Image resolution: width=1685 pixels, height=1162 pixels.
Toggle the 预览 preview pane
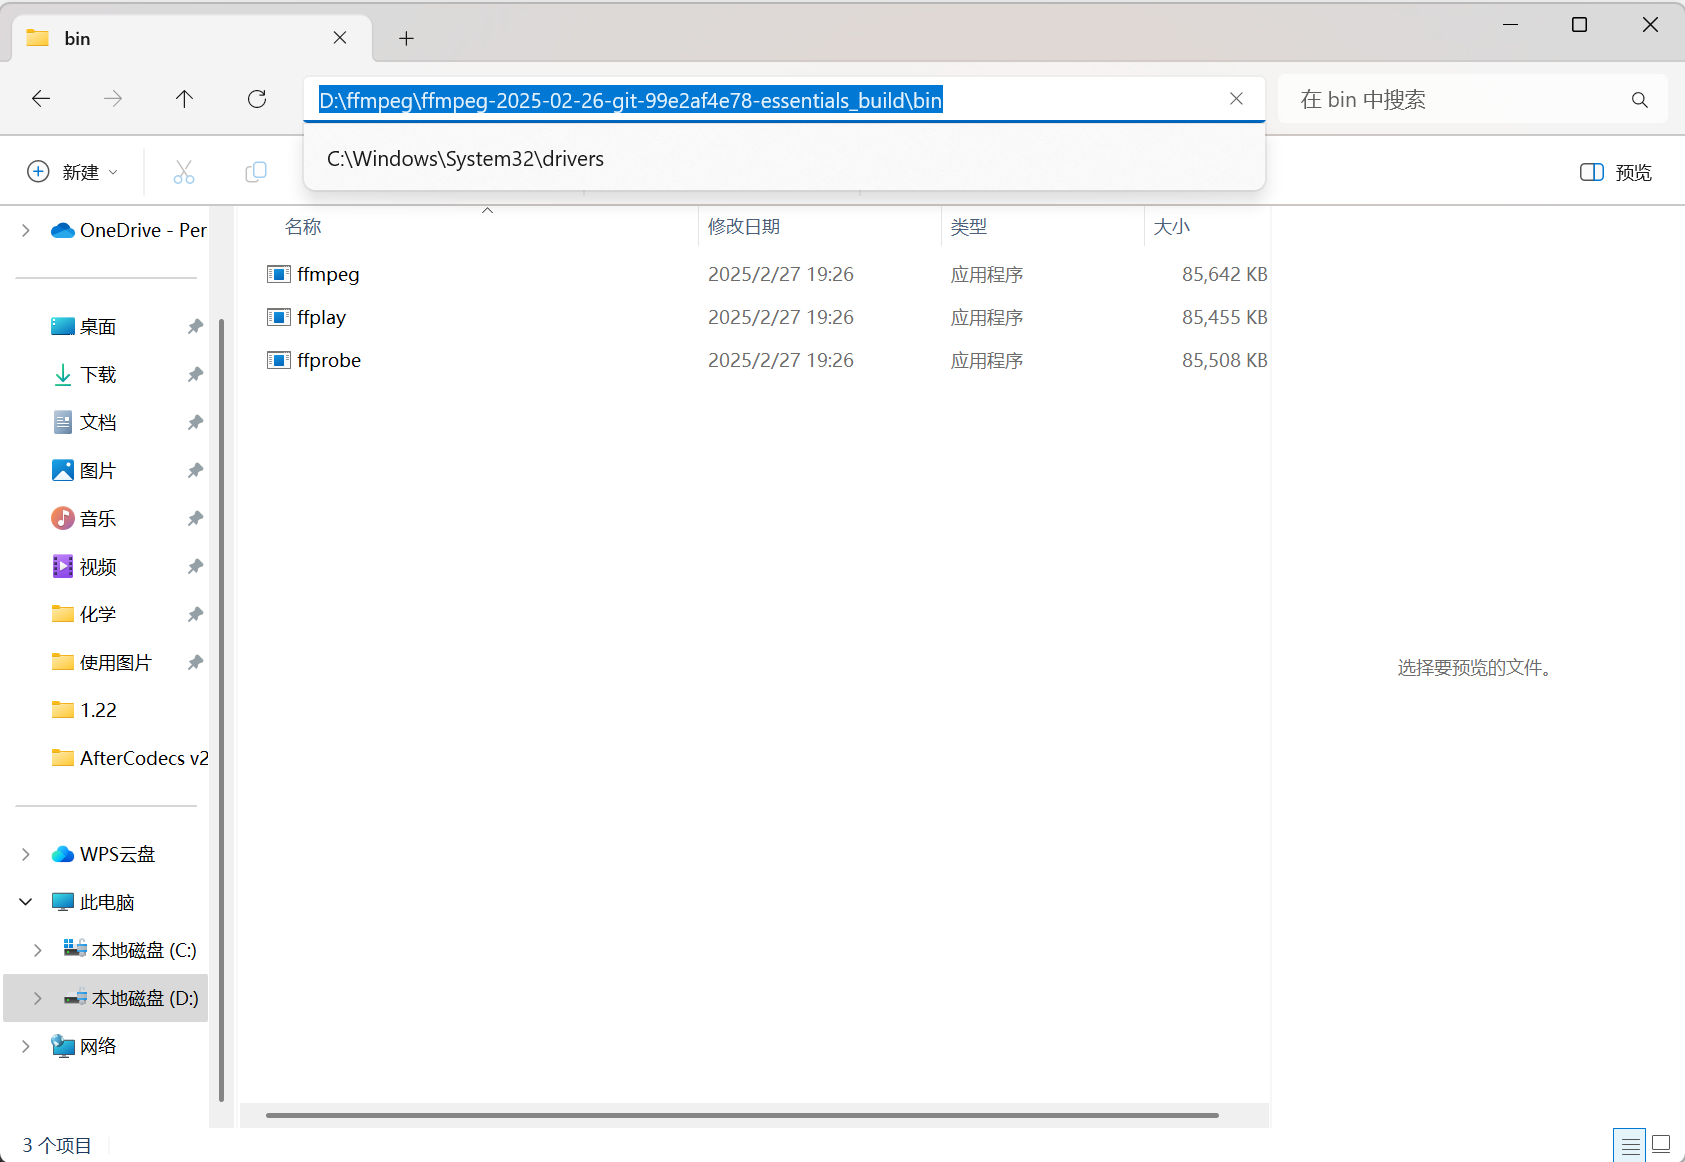click(x=1615, y=172)
